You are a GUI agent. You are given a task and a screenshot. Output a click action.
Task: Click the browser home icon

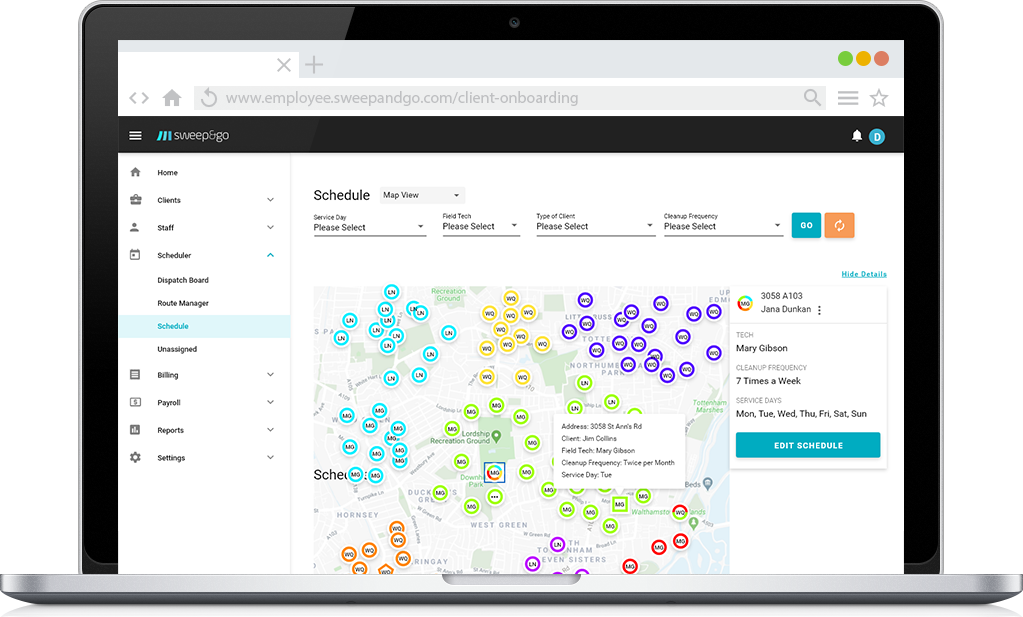pos(172,98)
